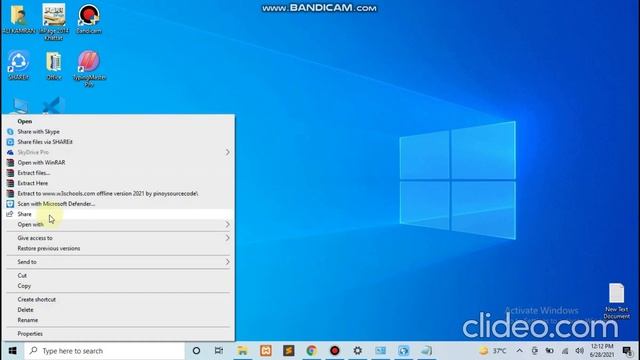Image resolution: width=640 pixels, height=360 pixels.
Task: Select Create shortcut
Action: [x=118, y=299]
